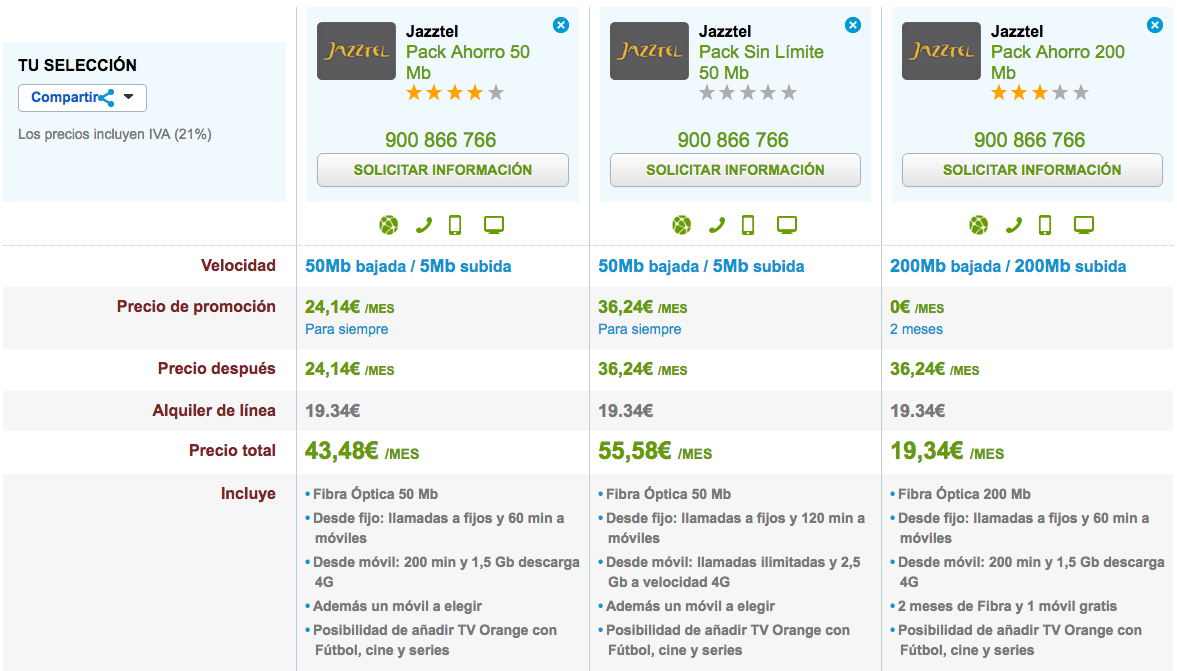Click the phone number under Pack Ahorro 50 Mb
1177x671 pixels.
pyautogui.click(x=441, y=140)
